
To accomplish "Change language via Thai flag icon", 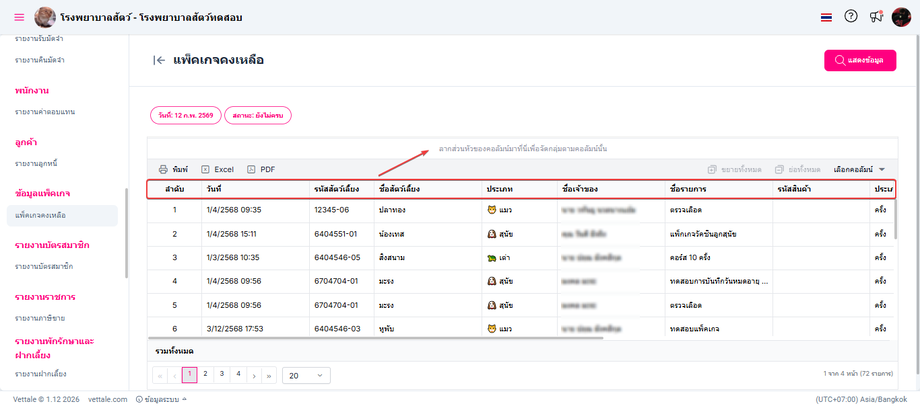I will pyautogui.click(x=826, y=17).
